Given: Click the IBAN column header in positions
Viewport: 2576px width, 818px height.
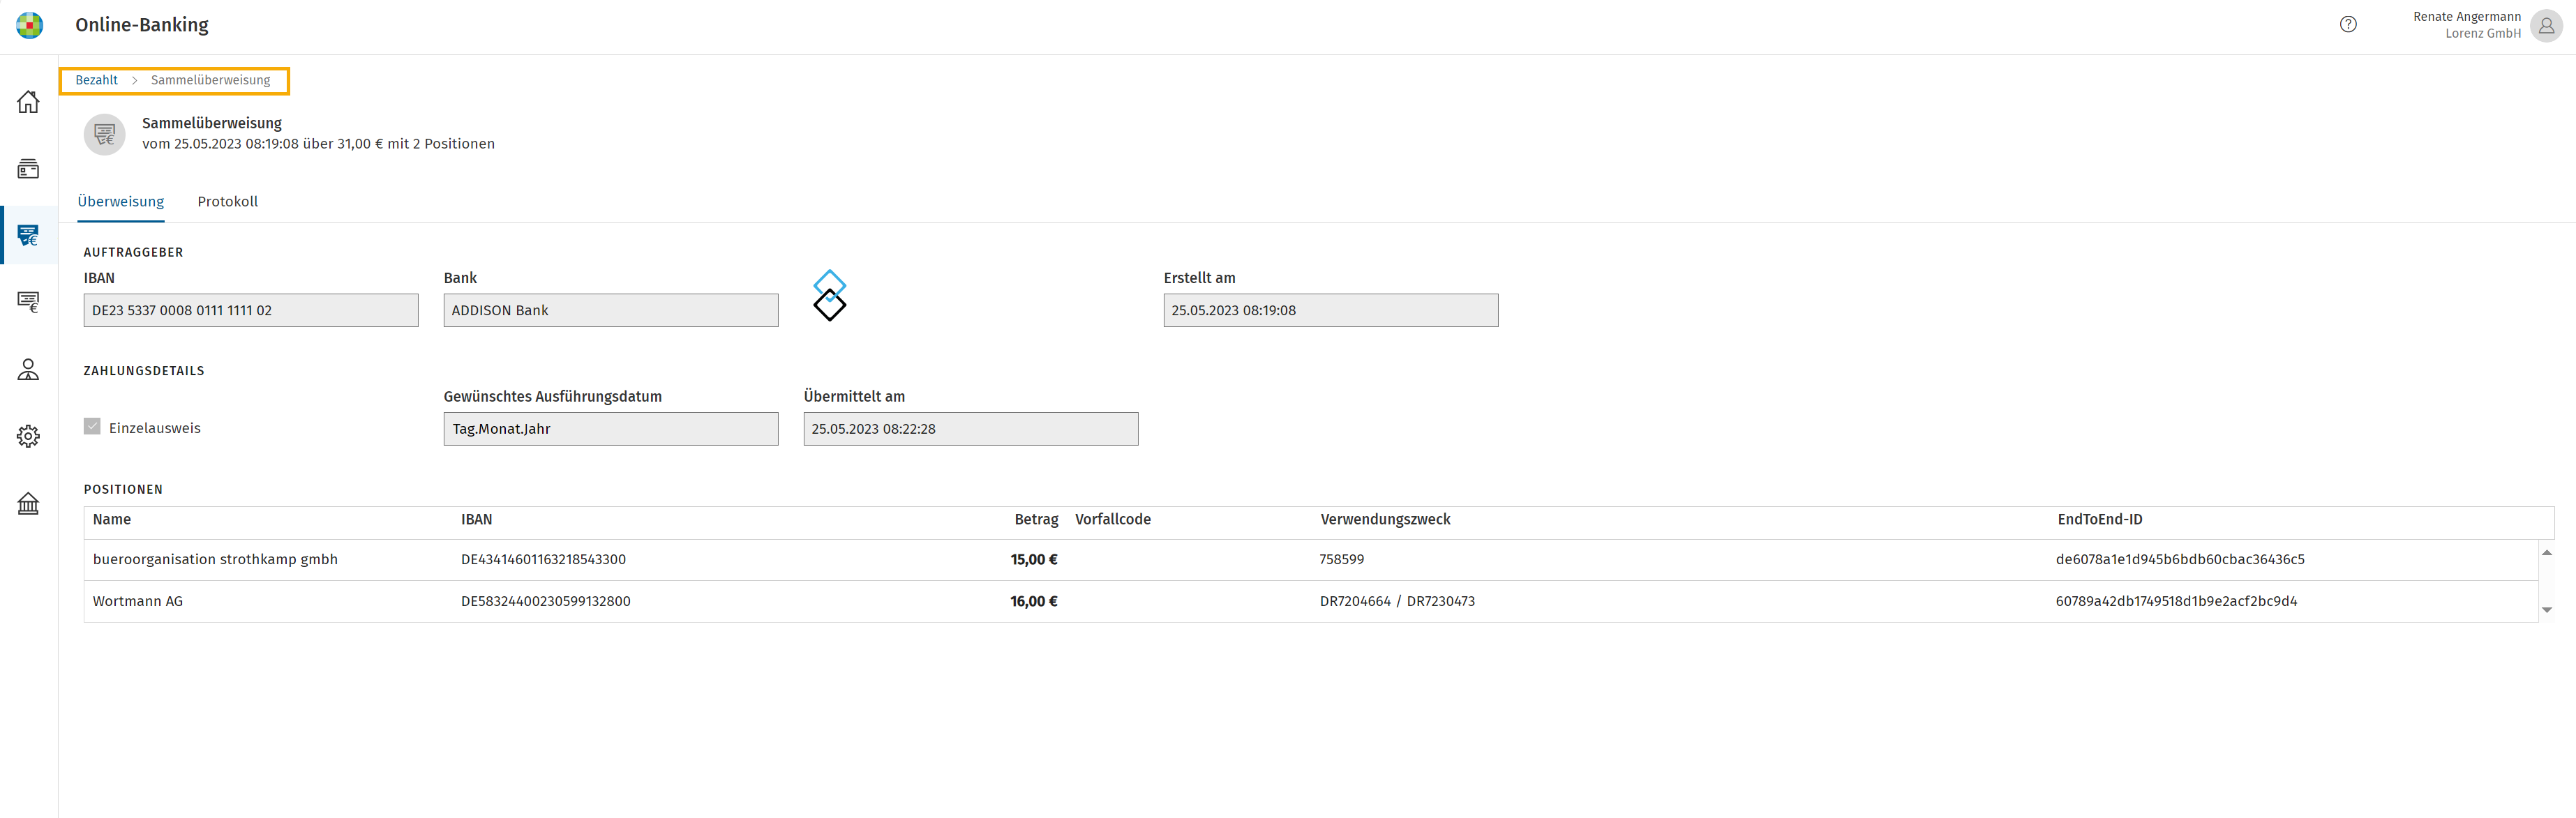Looking at the screenshot, I should click(x=477, y=520).
